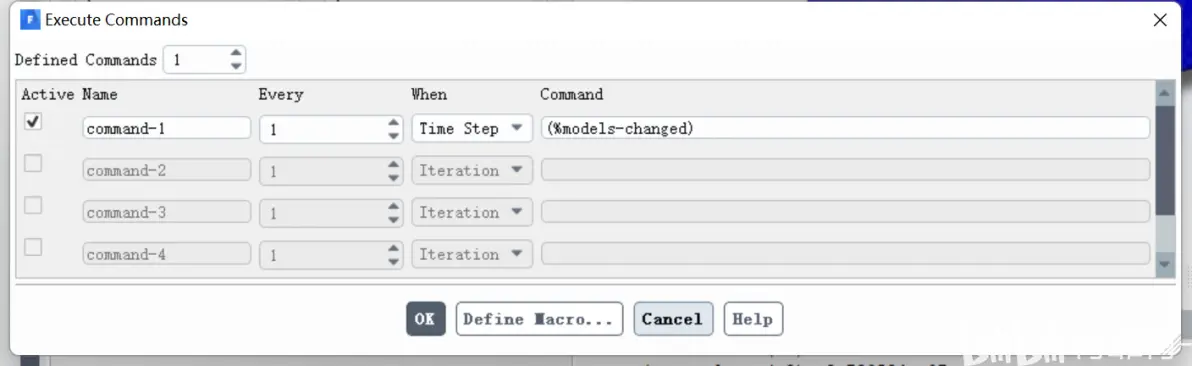
Task: Confirm with the OK button
Action: [426, 319]
